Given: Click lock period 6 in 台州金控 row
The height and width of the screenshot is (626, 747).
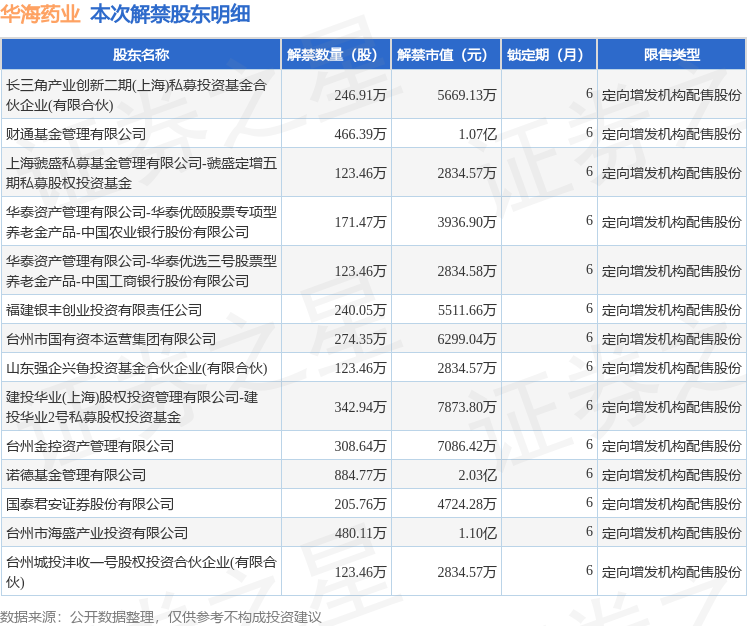Looking at the screenshot, I should [x=589, y=444].
